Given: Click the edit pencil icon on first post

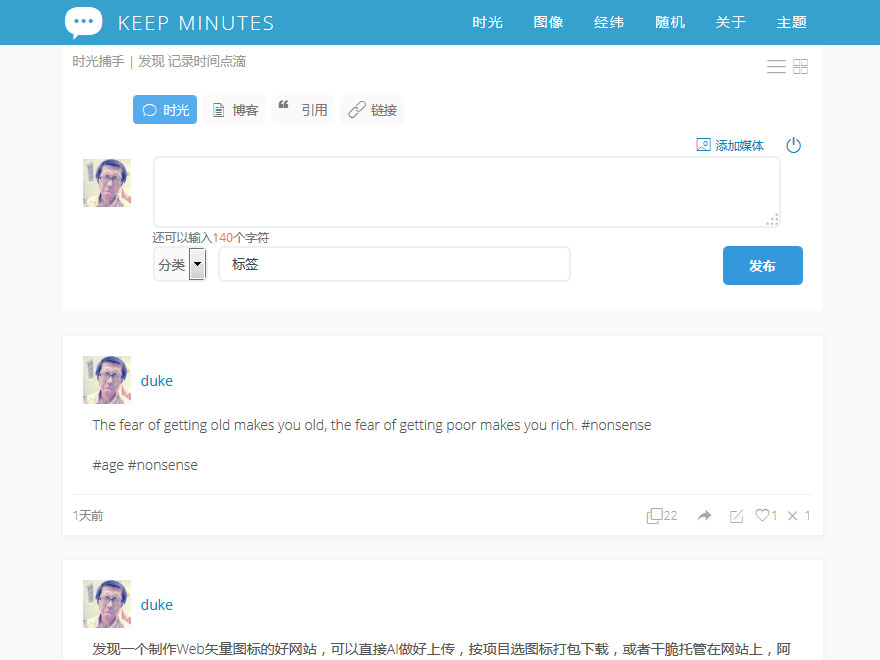Looking at the screenshot, I should pos(736,516).
